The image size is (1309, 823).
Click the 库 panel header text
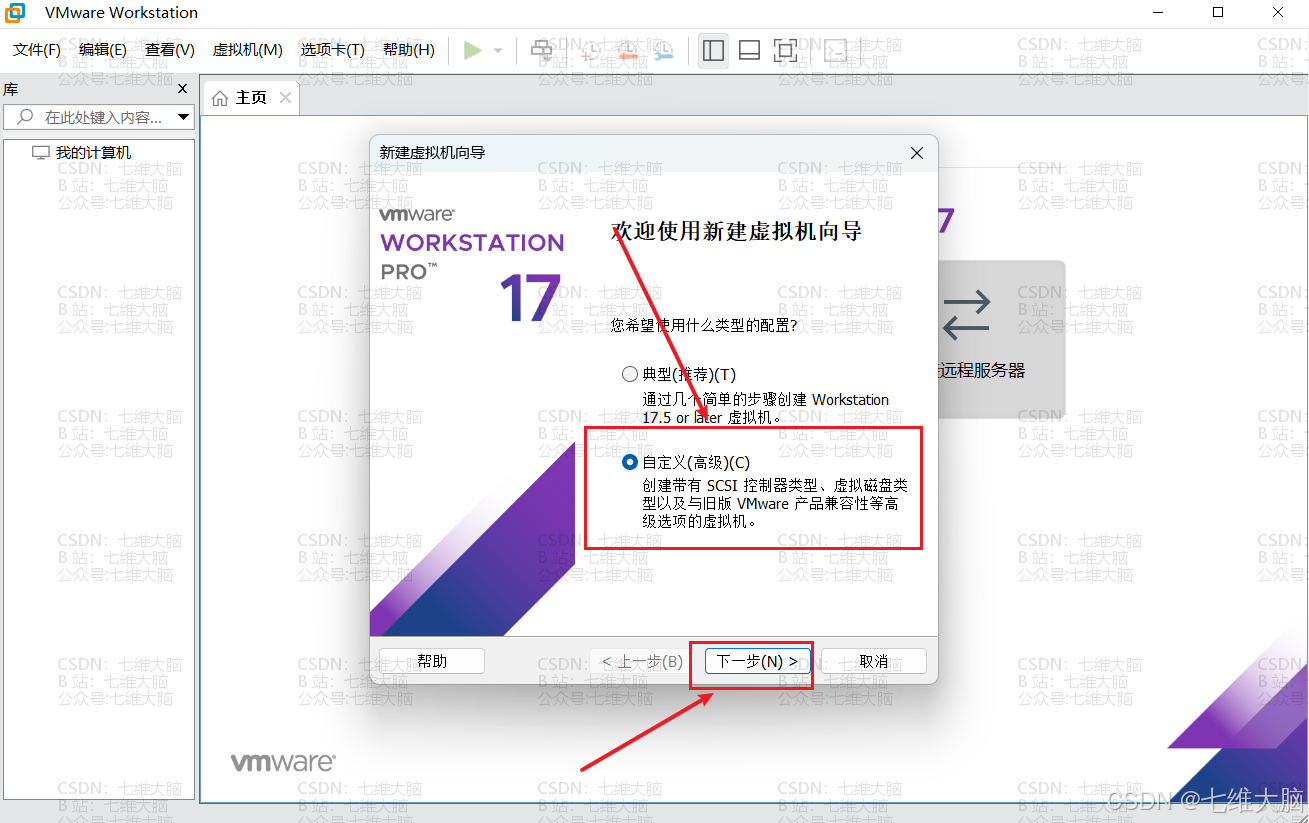(x=10, y=89)
